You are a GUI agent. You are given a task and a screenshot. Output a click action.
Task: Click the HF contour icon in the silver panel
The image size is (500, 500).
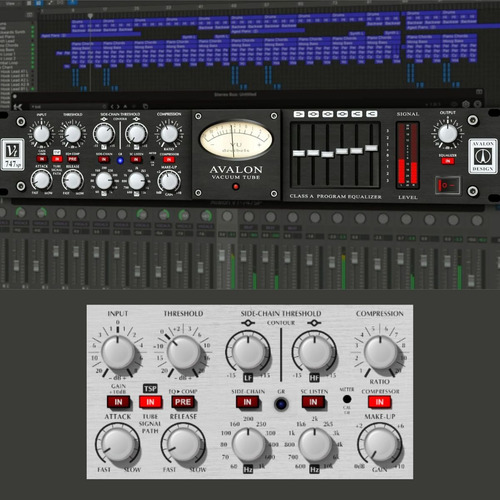tap(314, 323)
